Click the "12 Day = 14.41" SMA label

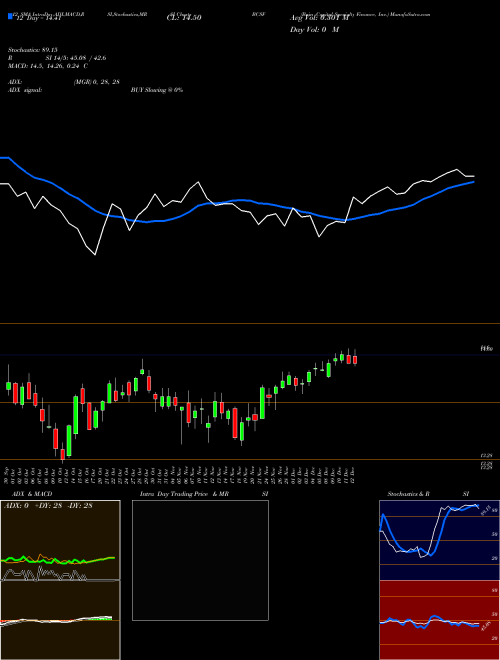pyautogui.click(x=38, y=18)
